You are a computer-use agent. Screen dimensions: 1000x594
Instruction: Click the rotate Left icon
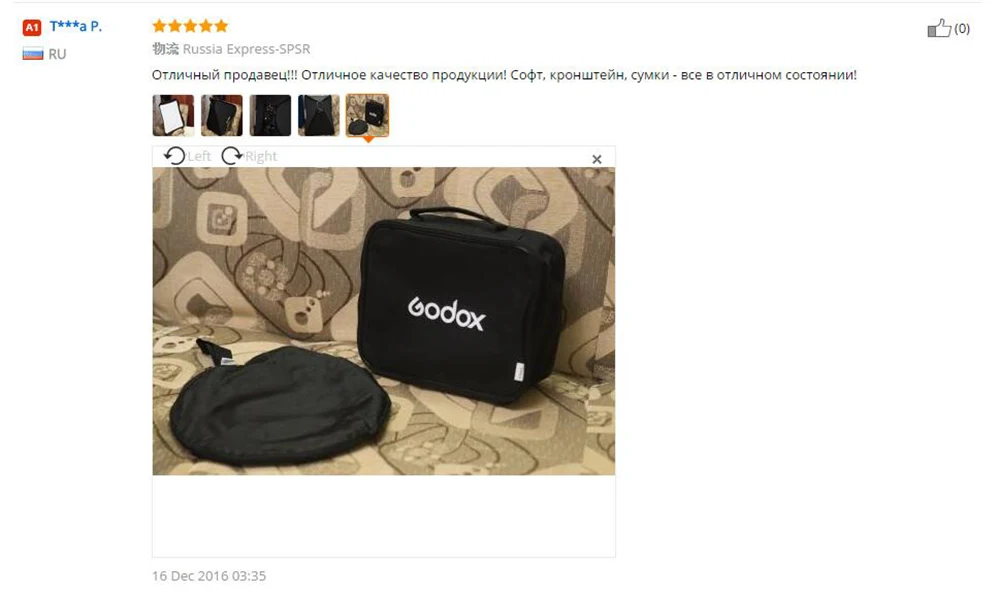(174, 156)
